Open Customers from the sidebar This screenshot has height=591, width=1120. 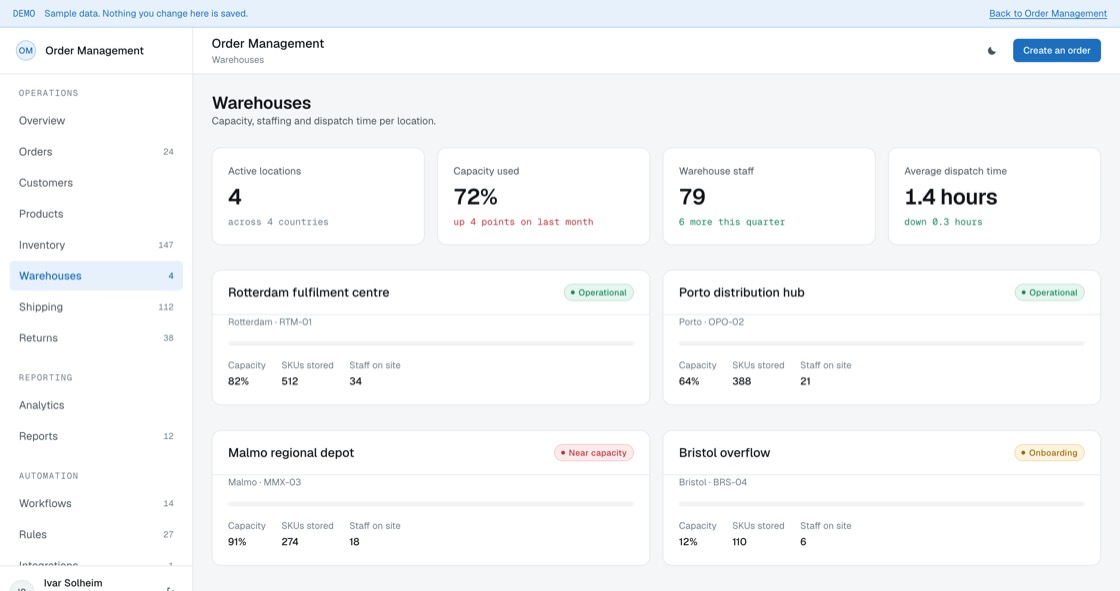tap(96, 183)
